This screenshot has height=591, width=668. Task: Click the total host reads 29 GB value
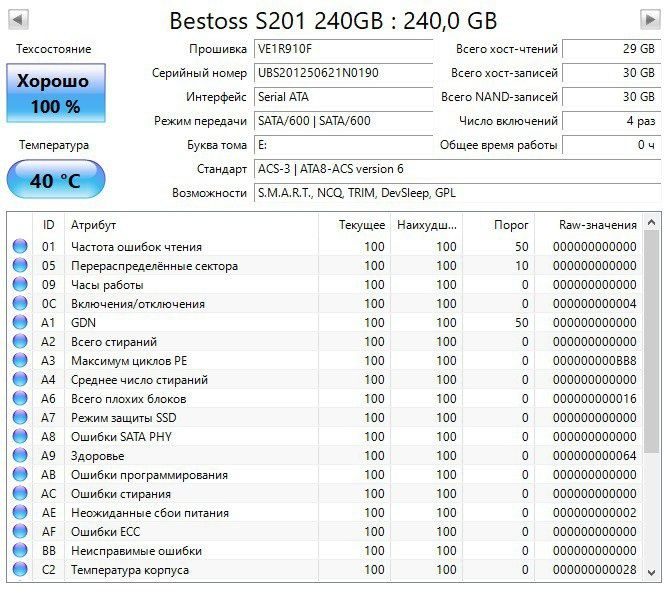(612, 49)
